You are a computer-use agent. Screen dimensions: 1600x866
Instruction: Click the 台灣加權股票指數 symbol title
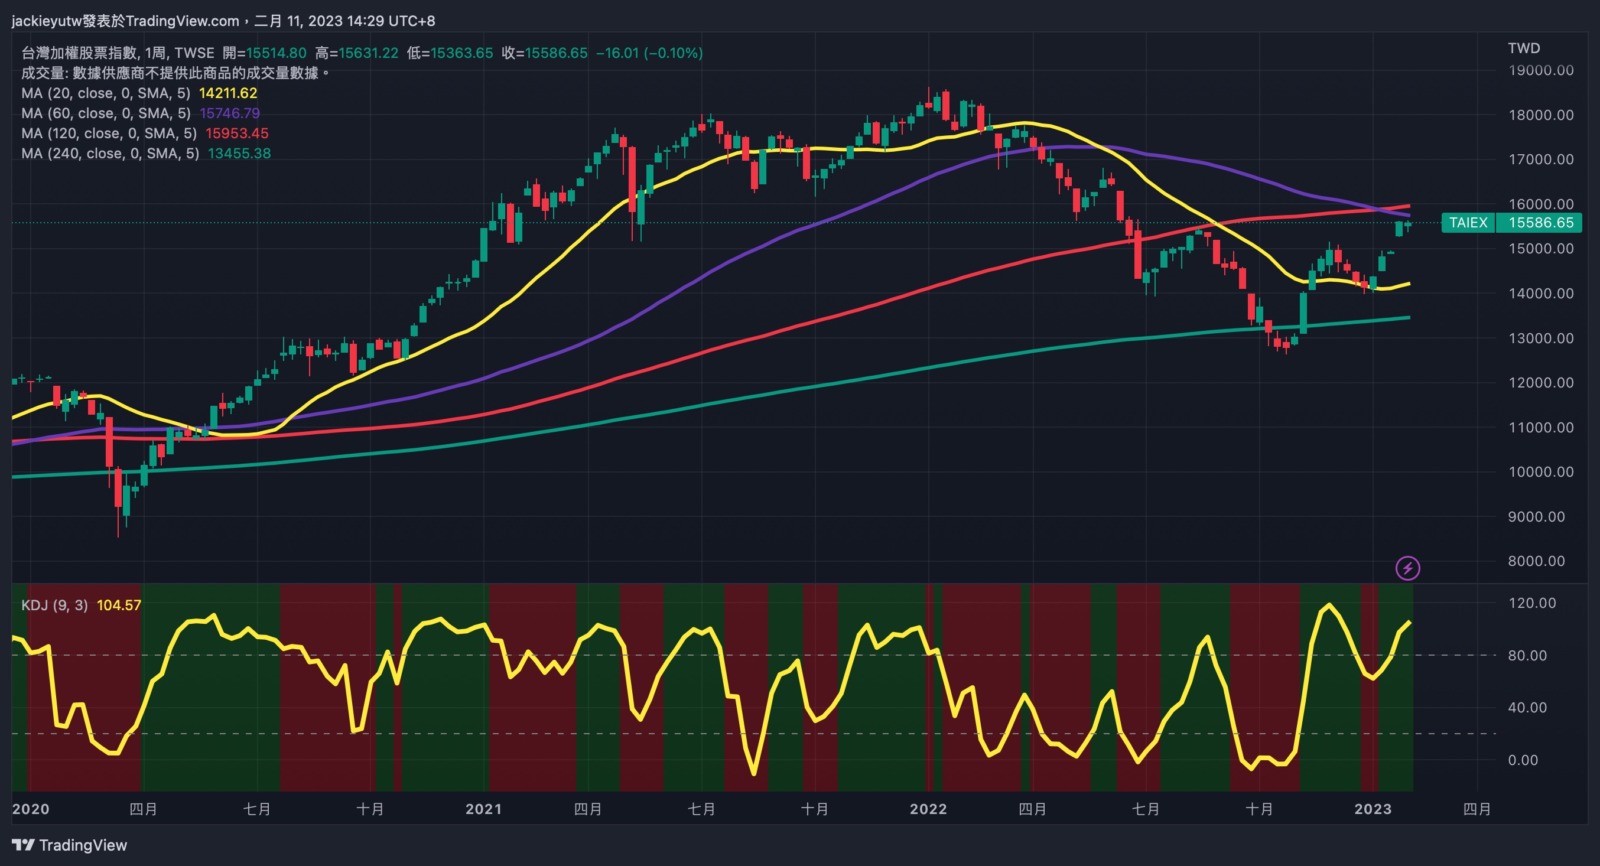80,53
